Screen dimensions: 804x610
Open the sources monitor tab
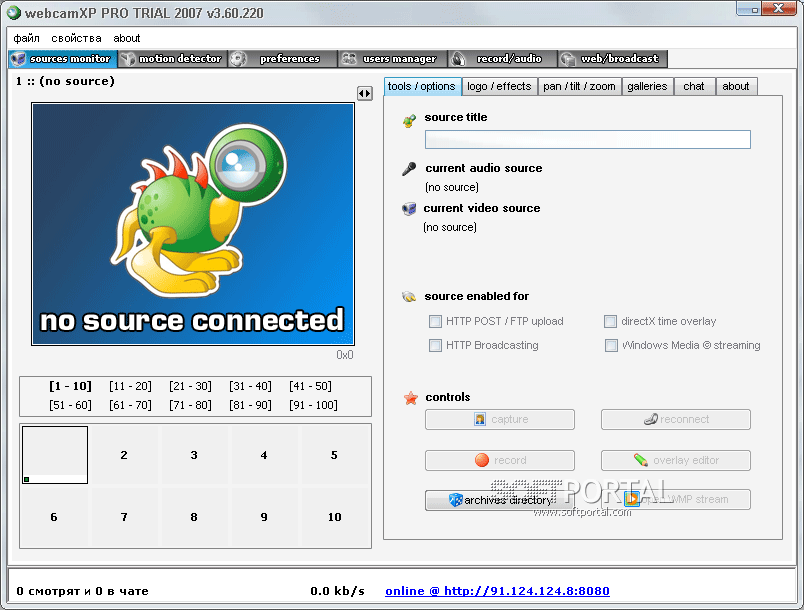tap(63, 59)
